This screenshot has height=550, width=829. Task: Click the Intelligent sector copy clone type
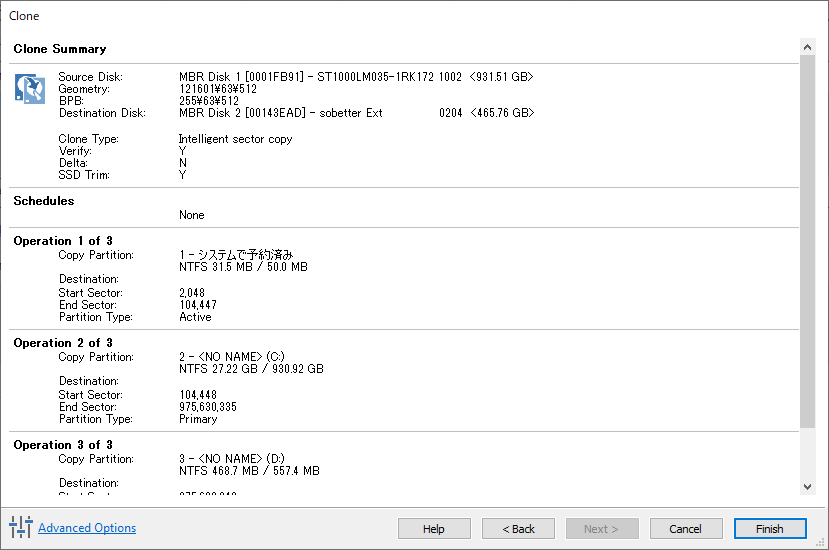[x=235, y=139]
